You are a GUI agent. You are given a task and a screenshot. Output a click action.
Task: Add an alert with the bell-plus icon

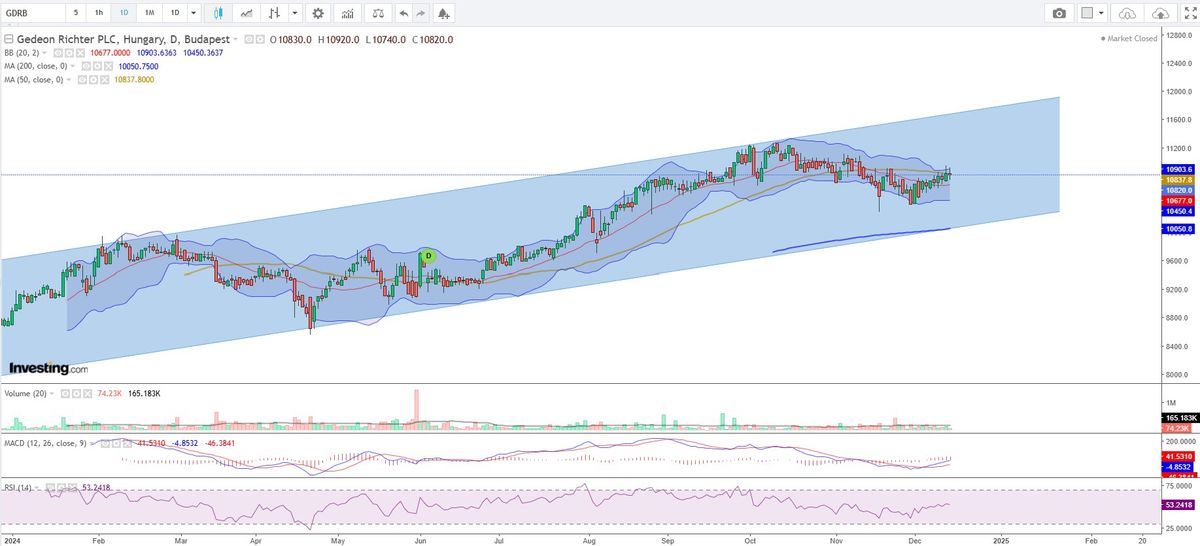point(443,13)
